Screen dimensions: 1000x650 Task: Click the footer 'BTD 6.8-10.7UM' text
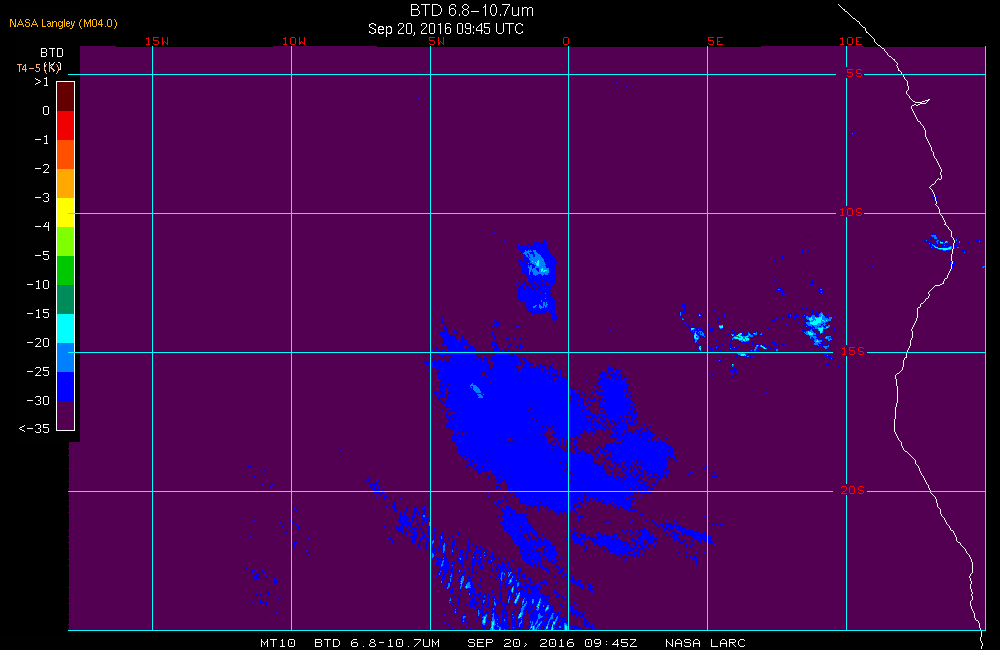point(377,643)
